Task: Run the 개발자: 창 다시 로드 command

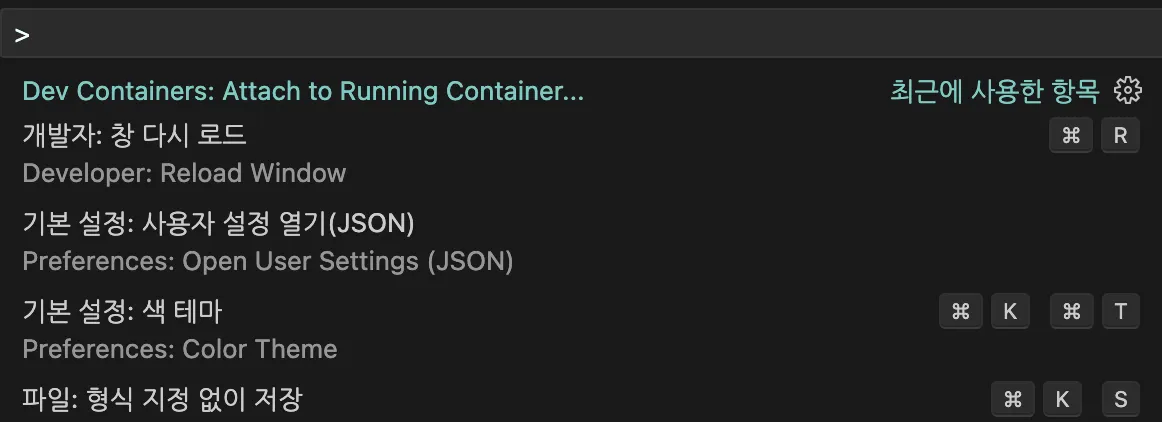Action: [134, 135]
